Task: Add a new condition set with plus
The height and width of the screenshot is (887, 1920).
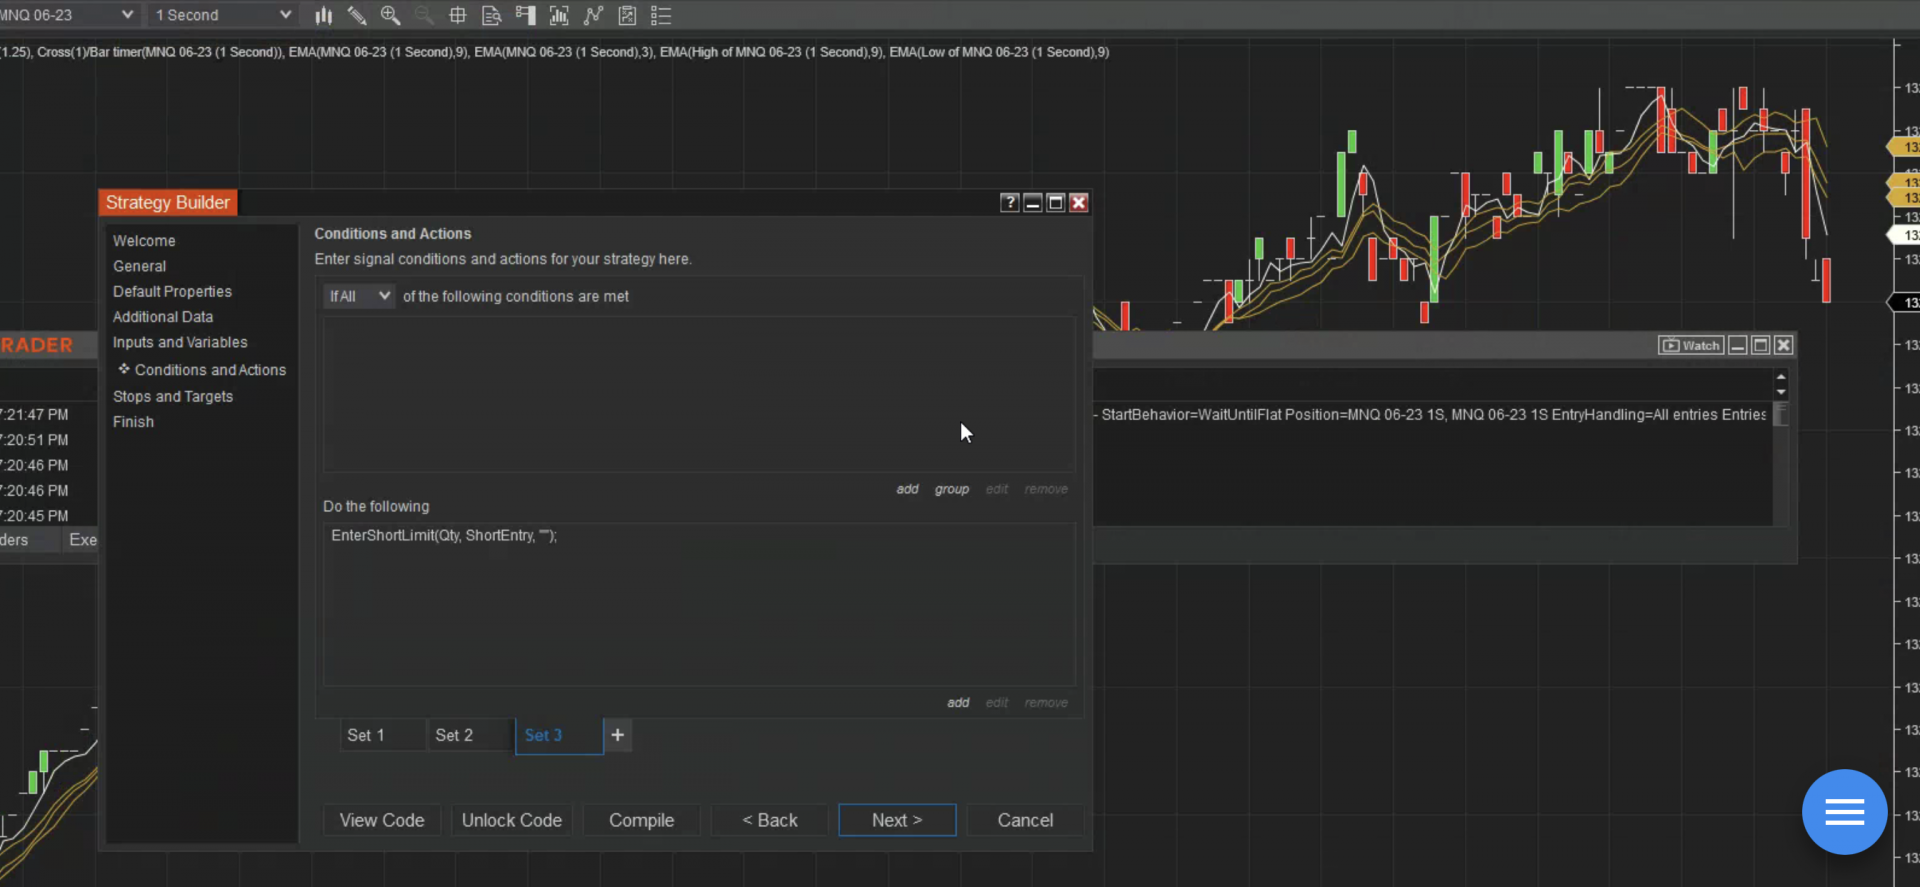Action: [618, 735]
